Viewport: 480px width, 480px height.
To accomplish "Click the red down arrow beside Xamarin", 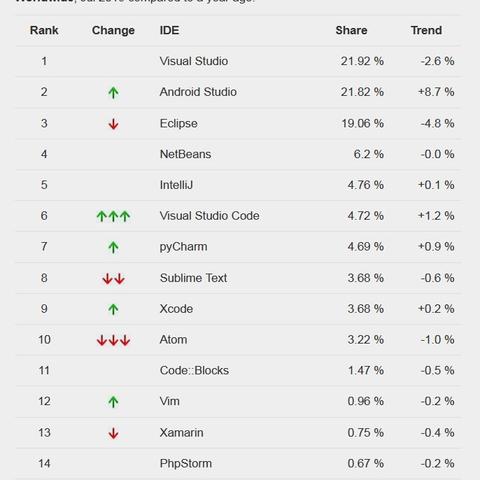I will pos(113,433).
